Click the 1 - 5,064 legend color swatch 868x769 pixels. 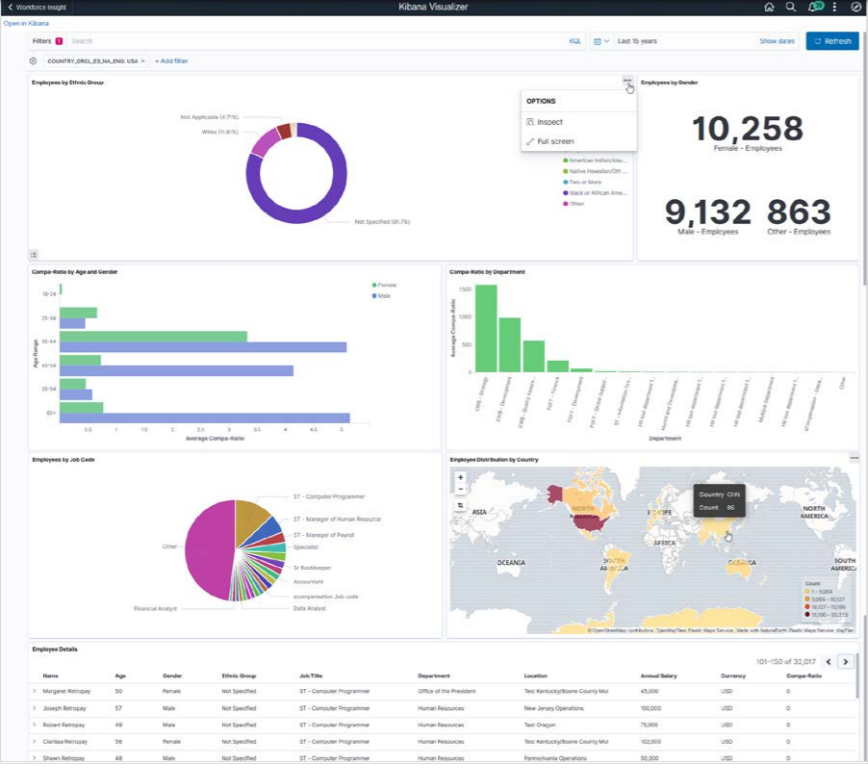tap(807, 591)
